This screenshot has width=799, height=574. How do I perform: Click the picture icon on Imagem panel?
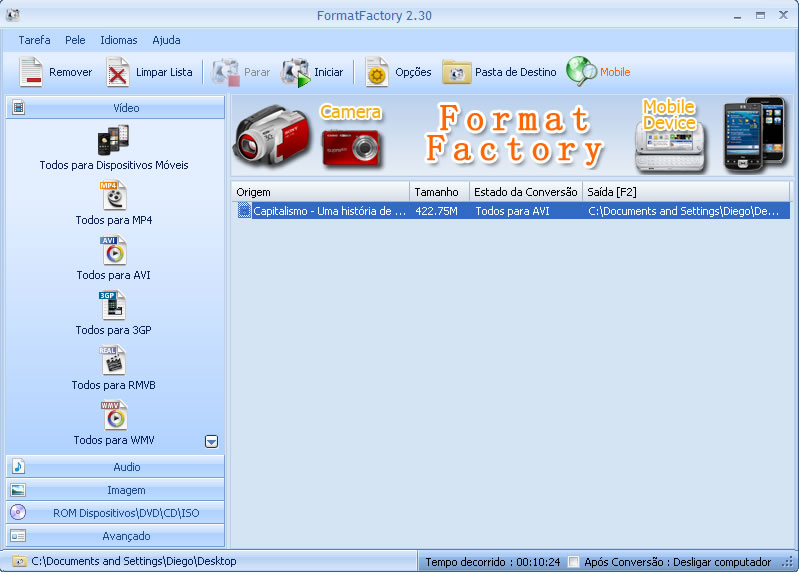click(18, 490)
